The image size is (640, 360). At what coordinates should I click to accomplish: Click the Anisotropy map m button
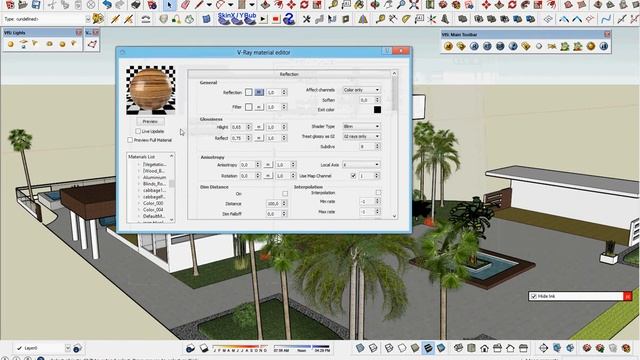(x=268, y=165)
